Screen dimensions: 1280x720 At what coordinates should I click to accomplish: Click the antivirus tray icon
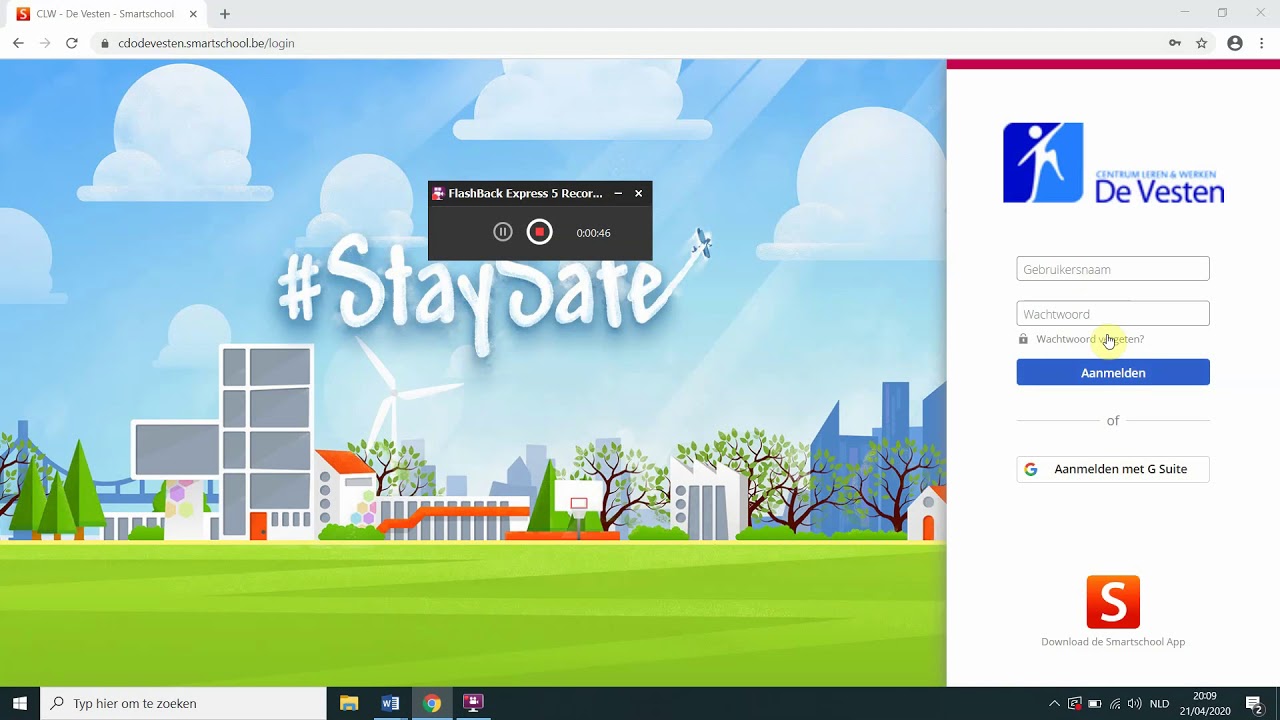point(1075,703)
